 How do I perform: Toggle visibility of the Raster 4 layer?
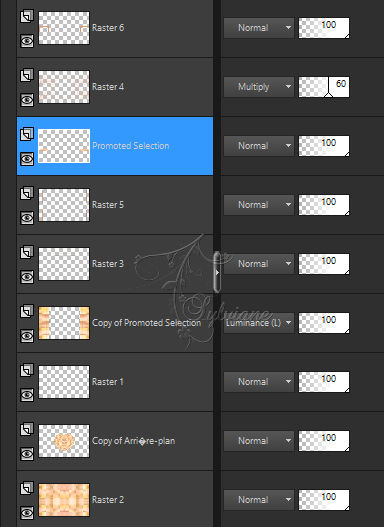(x=27, y=100)
